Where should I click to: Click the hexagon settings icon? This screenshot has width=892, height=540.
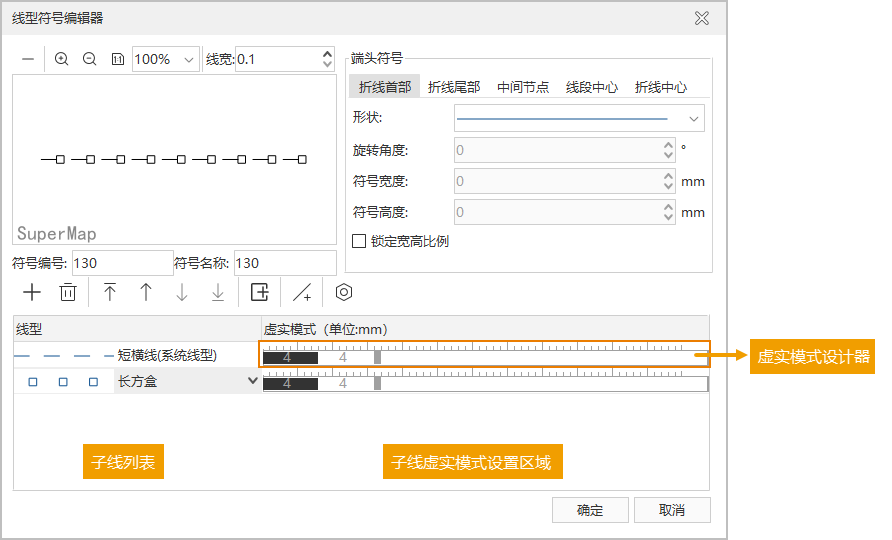[x=344, y=292]
